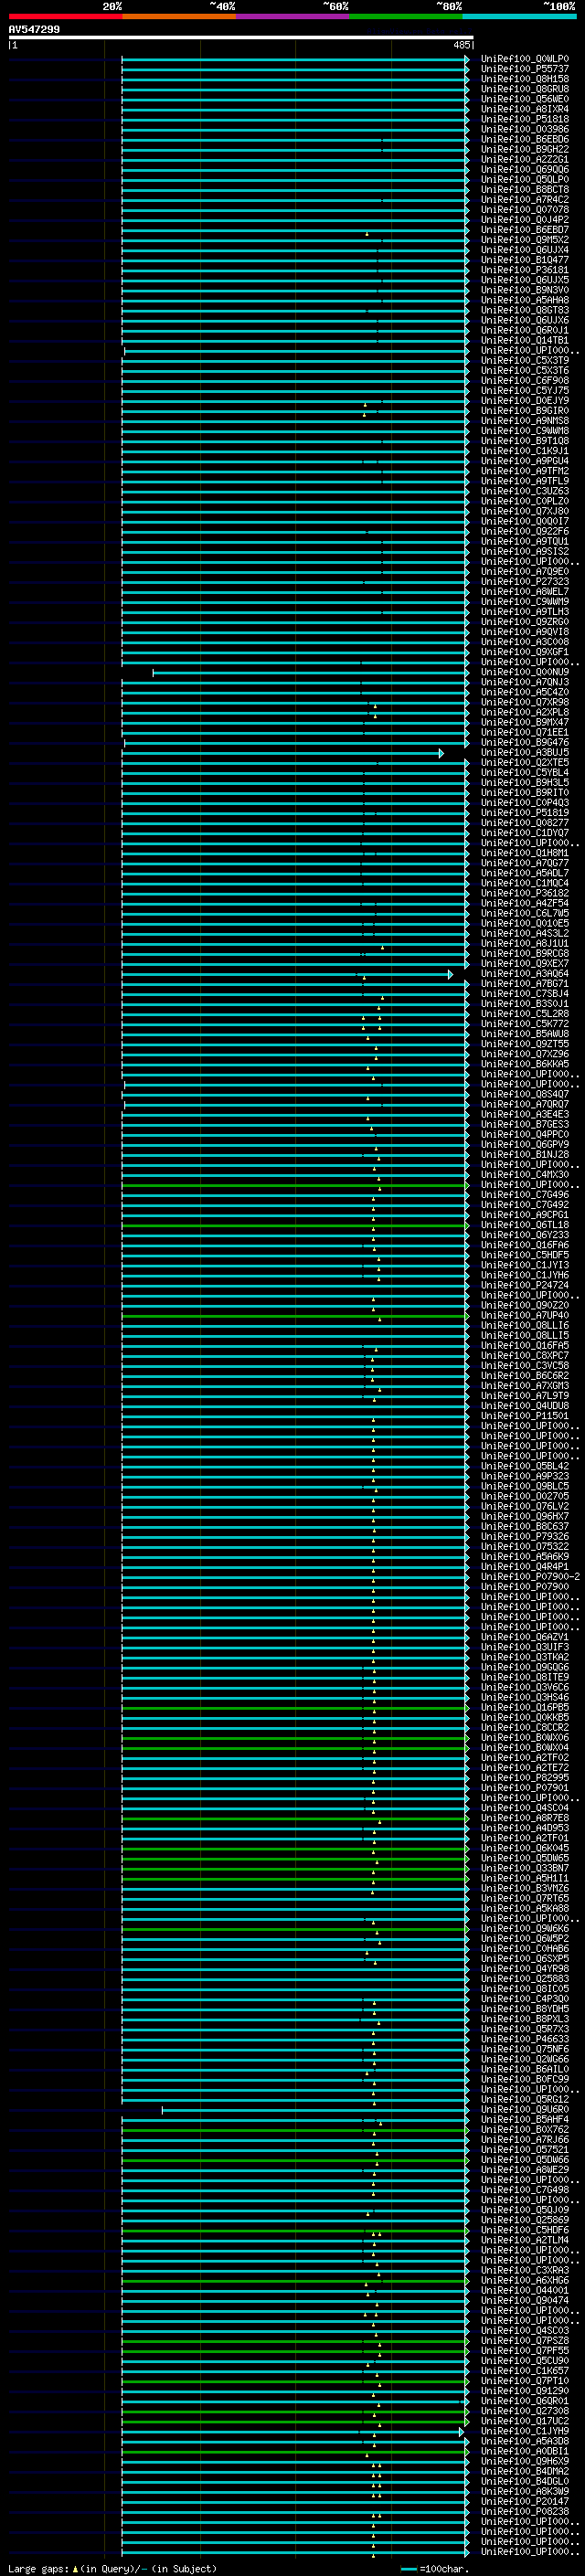Click the white AV547299 query bar

(241, 37)
